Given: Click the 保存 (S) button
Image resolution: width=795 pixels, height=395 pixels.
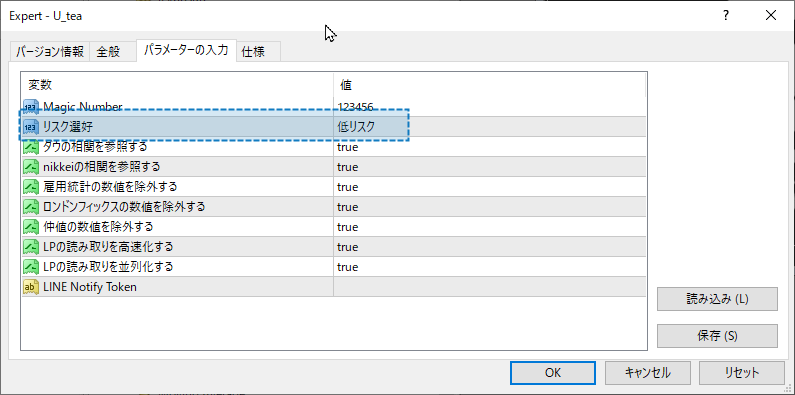Looking at the screenshot, I should tap(717, 336).
